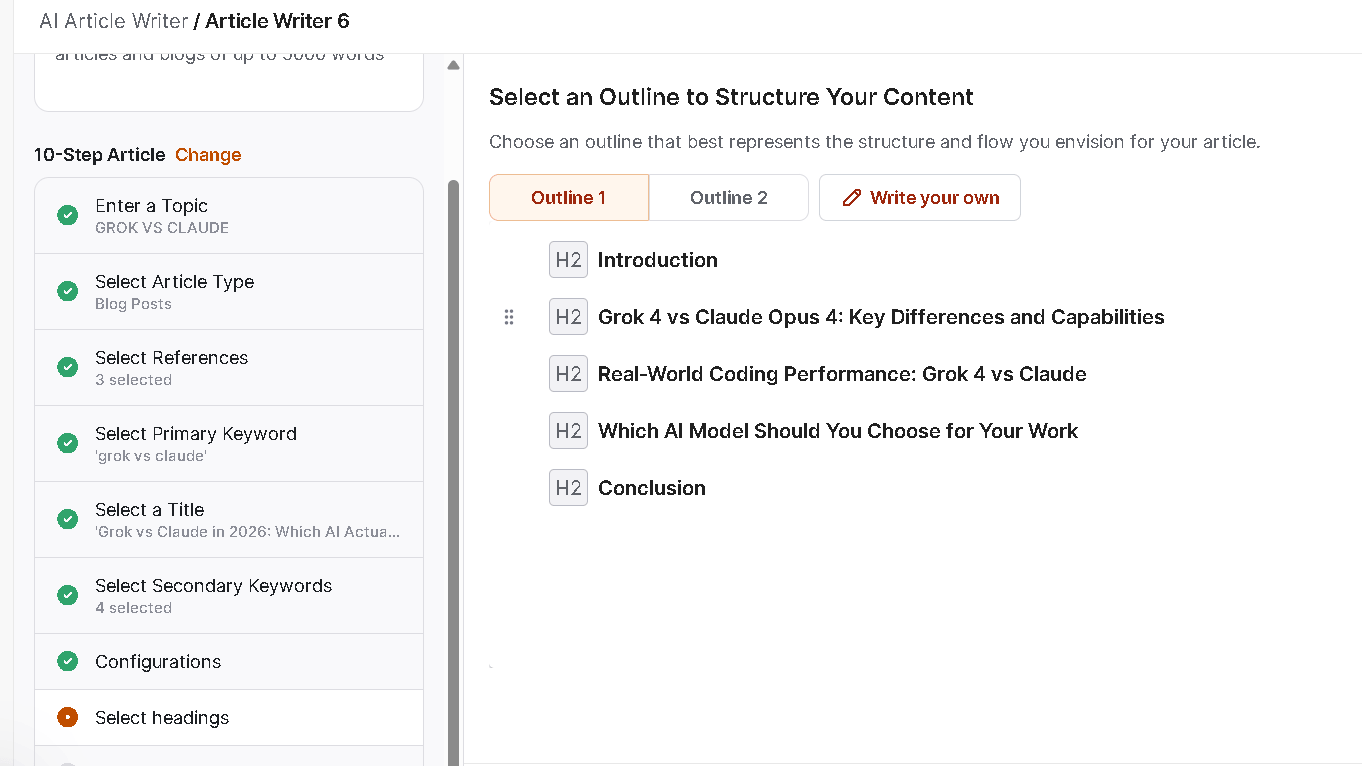This screenshot has width=1362, height=766.
Task: Go to the Select headings step
Action: (x=229, y=718)
